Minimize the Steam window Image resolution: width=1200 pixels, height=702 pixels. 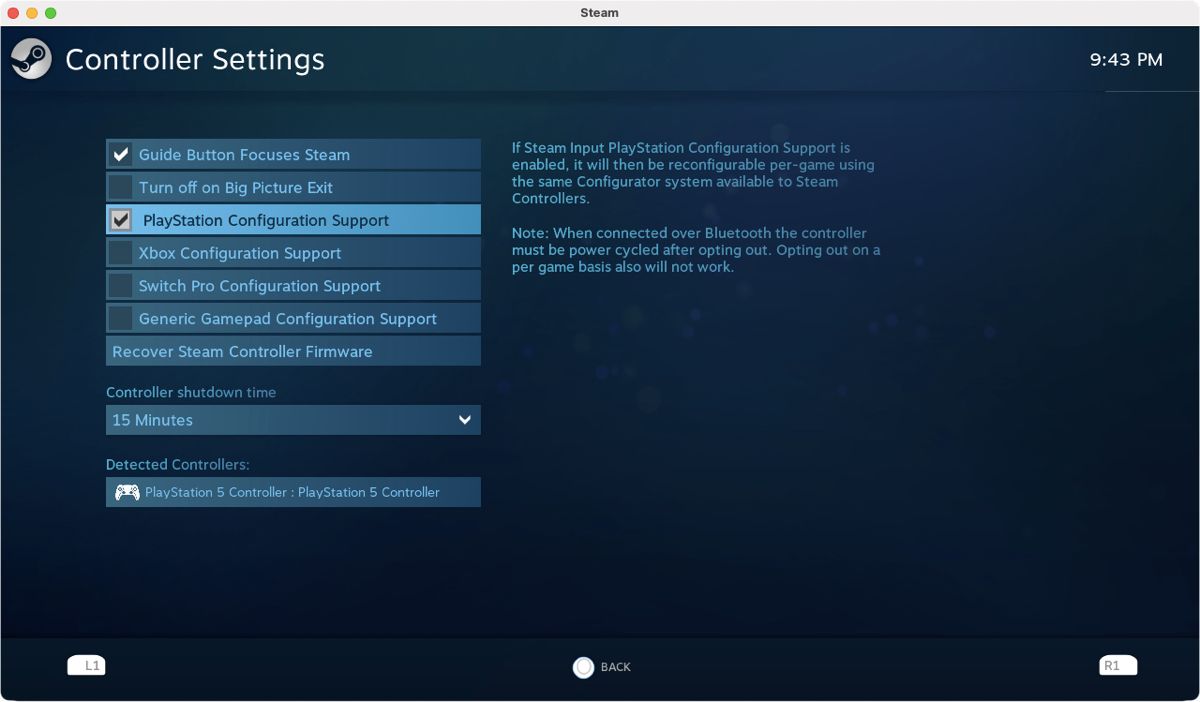(x=32, y=13)
